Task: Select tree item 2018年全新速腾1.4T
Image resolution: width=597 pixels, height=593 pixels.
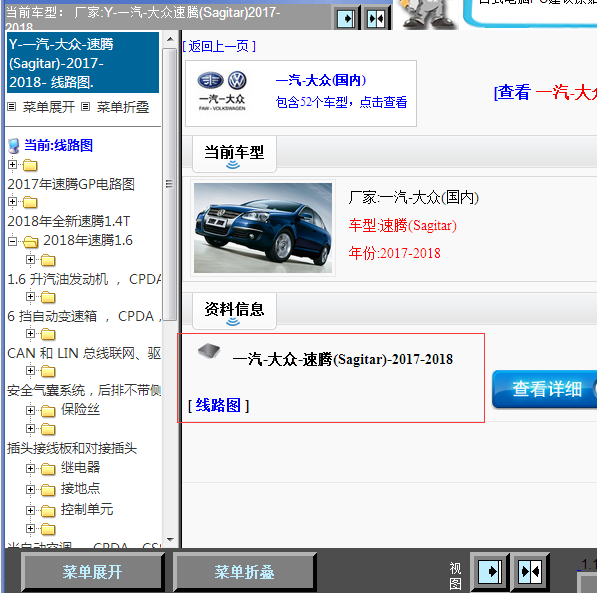Action: click(x=69, y=221)
